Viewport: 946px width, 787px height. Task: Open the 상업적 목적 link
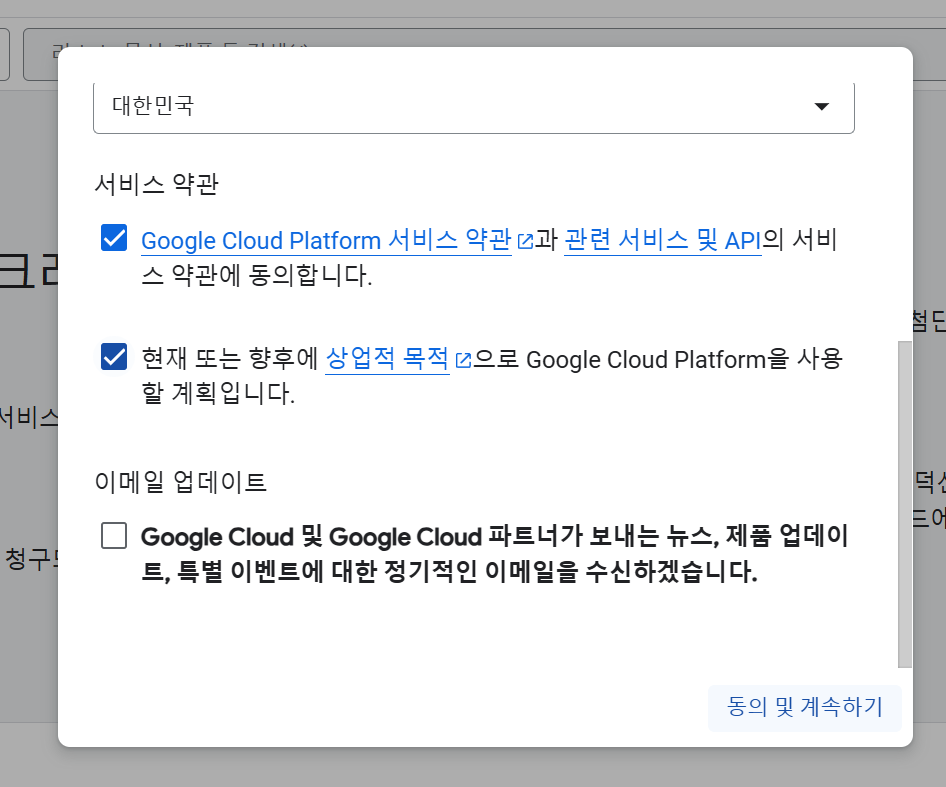pos(387,359)
